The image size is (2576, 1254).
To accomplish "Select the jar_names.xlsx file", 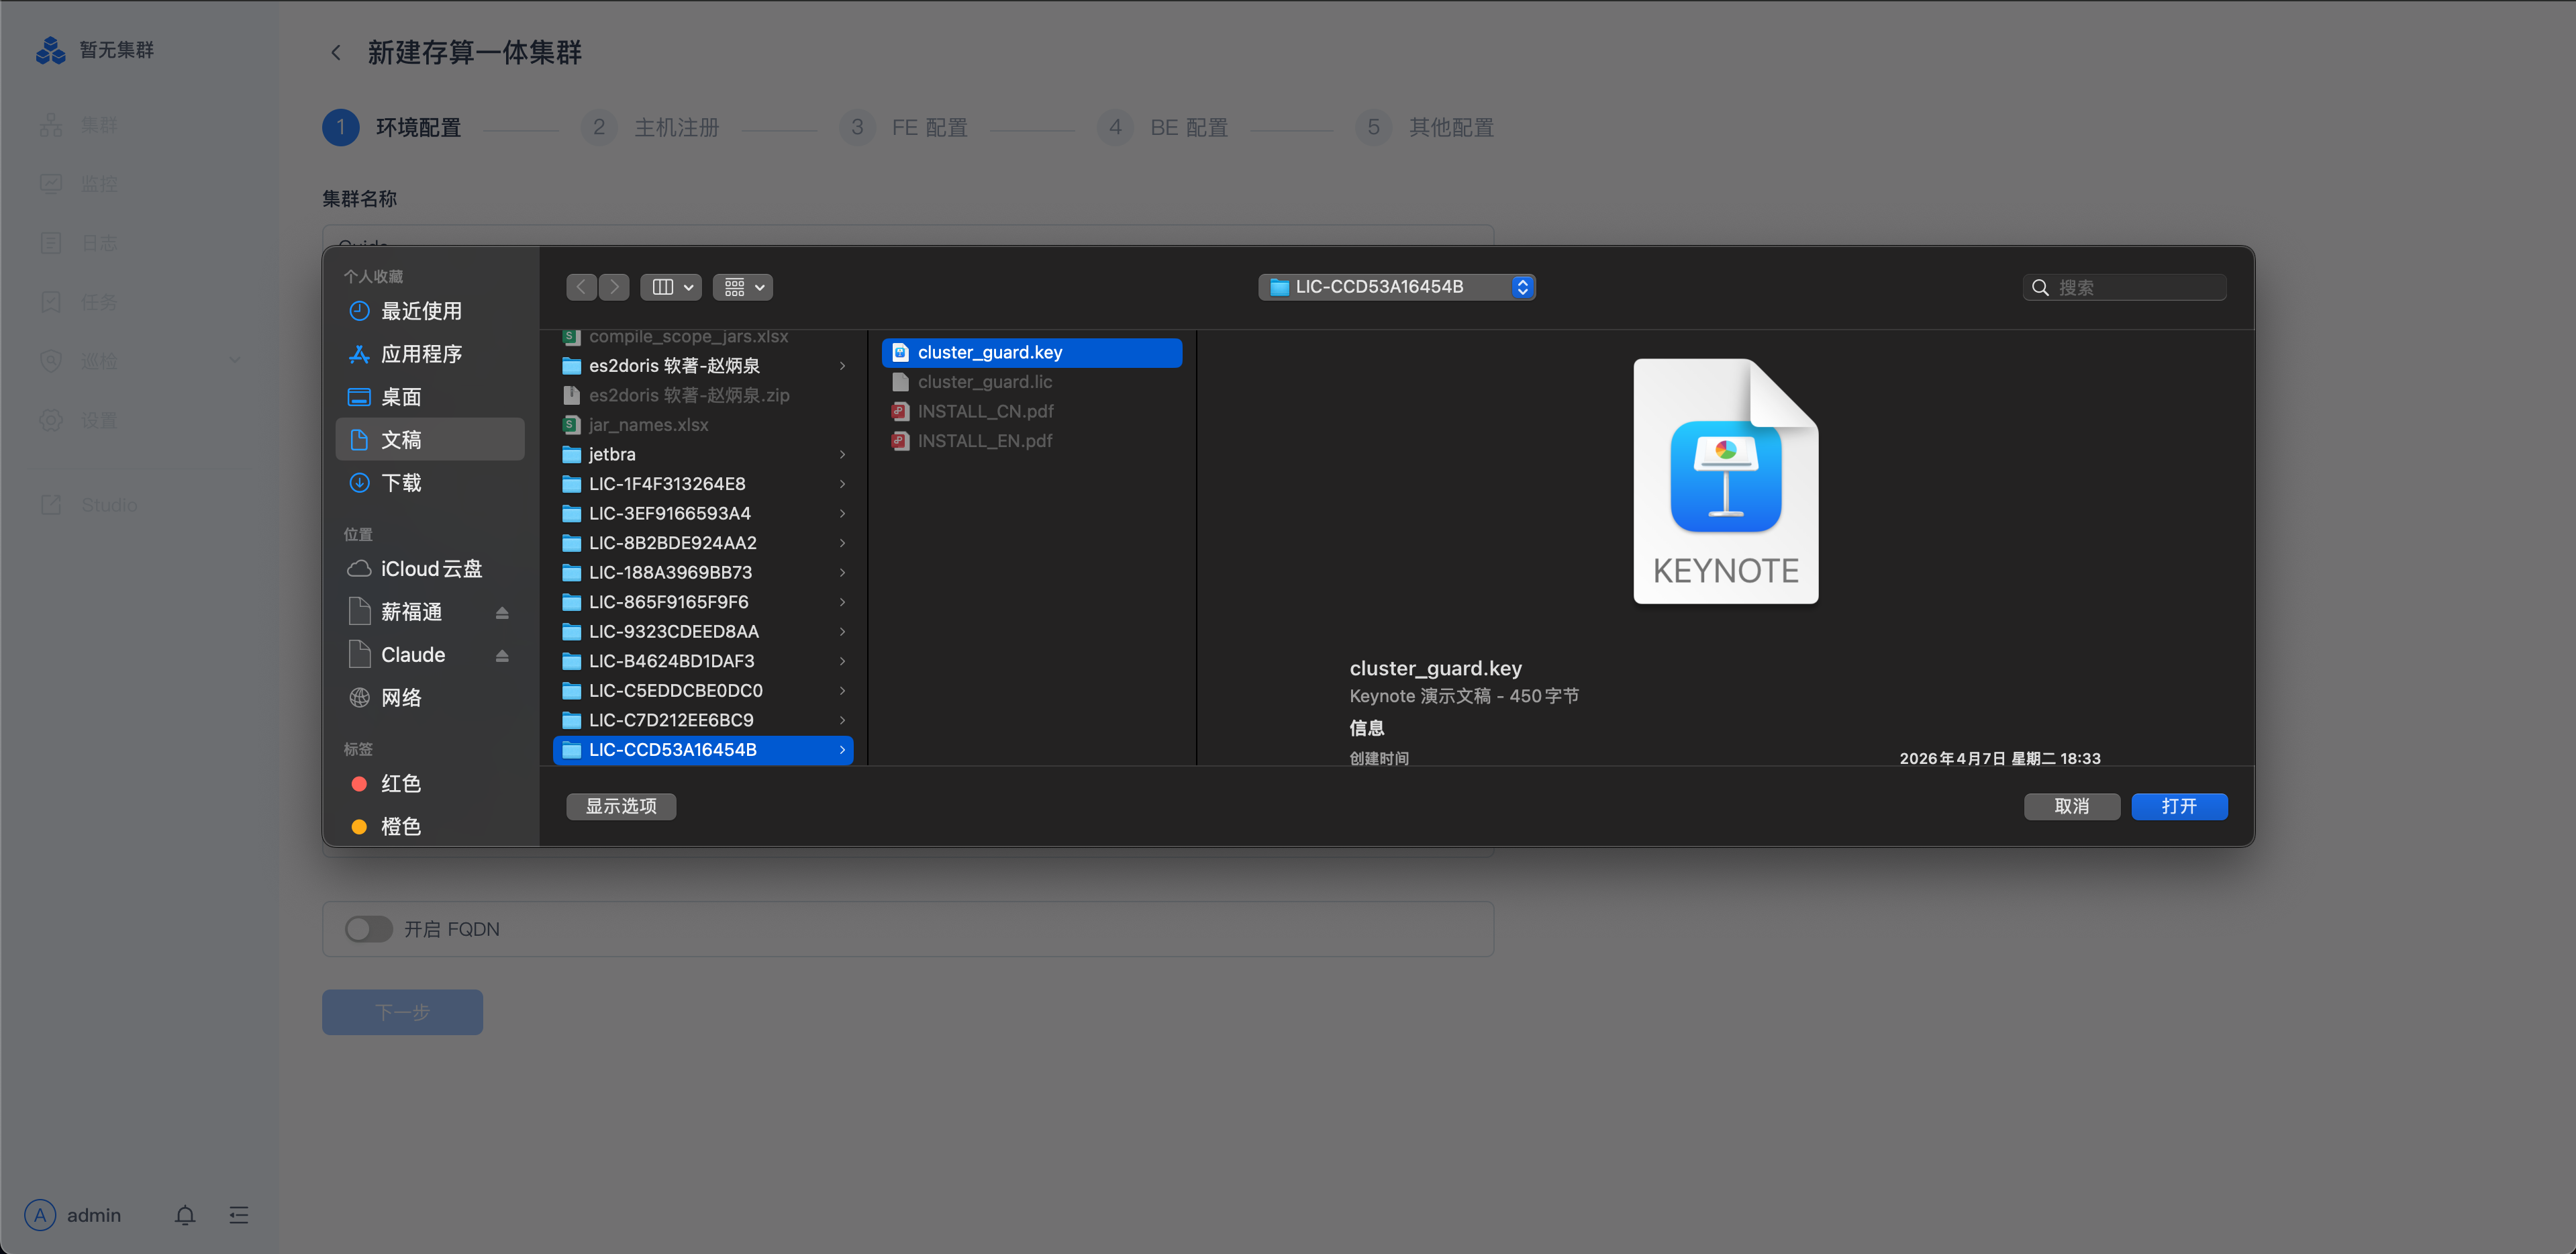I will pyautogui.click(x=703, y=425).
